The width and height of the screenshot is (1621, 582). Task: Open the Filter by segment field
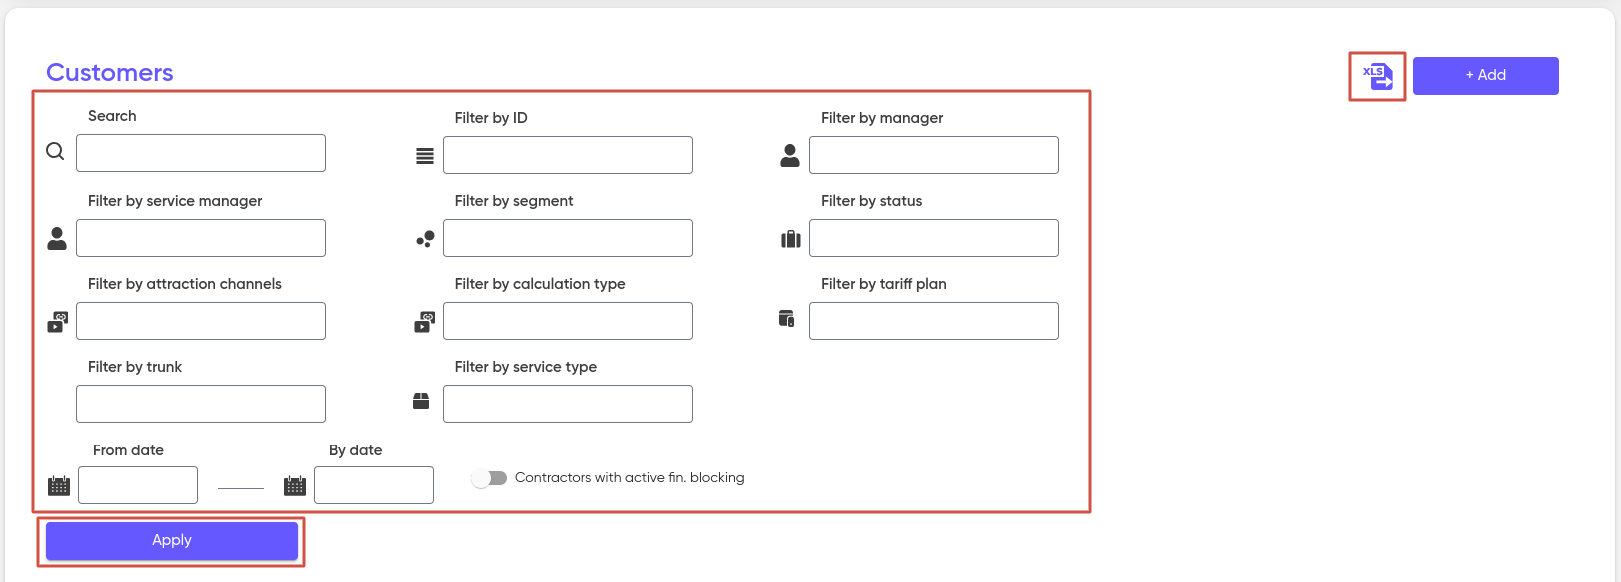coord(568,238)
